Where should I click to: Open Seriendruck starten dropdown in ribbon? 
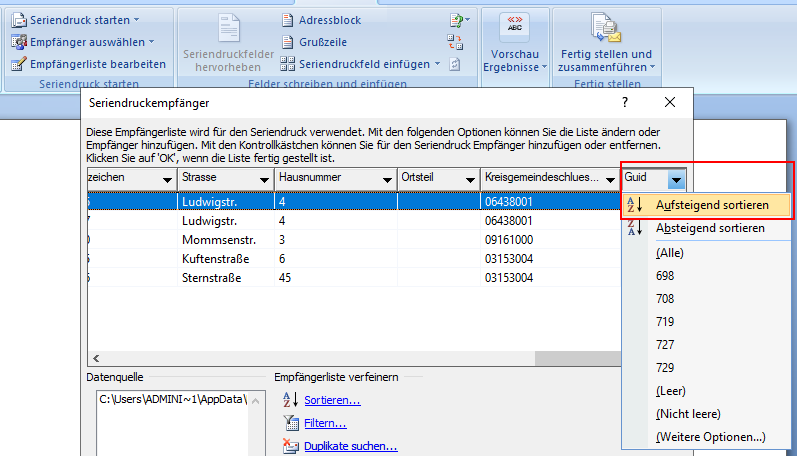coord(85,20)
